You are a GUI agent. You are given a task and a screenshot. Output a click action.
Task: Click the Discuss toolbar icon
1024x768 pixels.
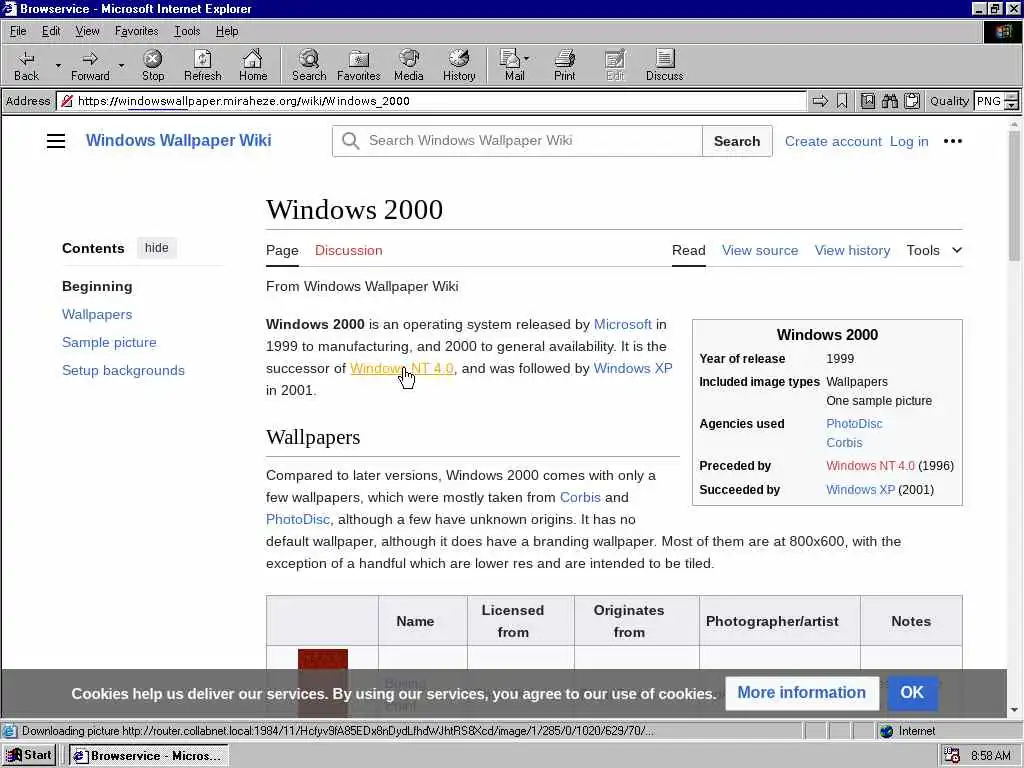point(664,65)
